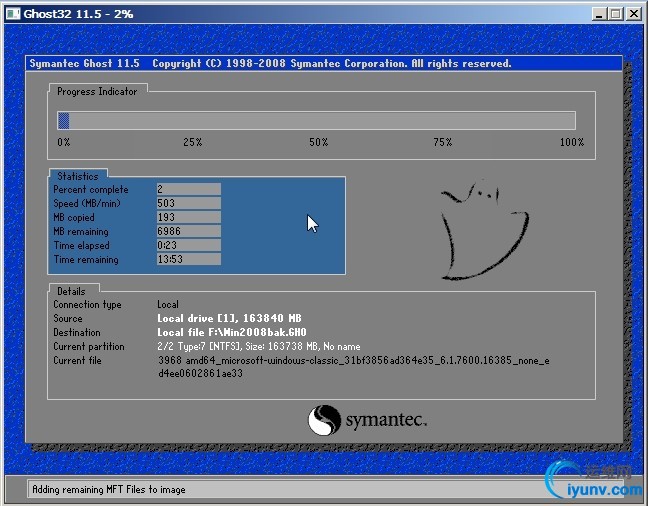The image size is (648, 506).
Task: Click the 'd4ee0602861ae33' file name continuation
Action: [200, 374]
